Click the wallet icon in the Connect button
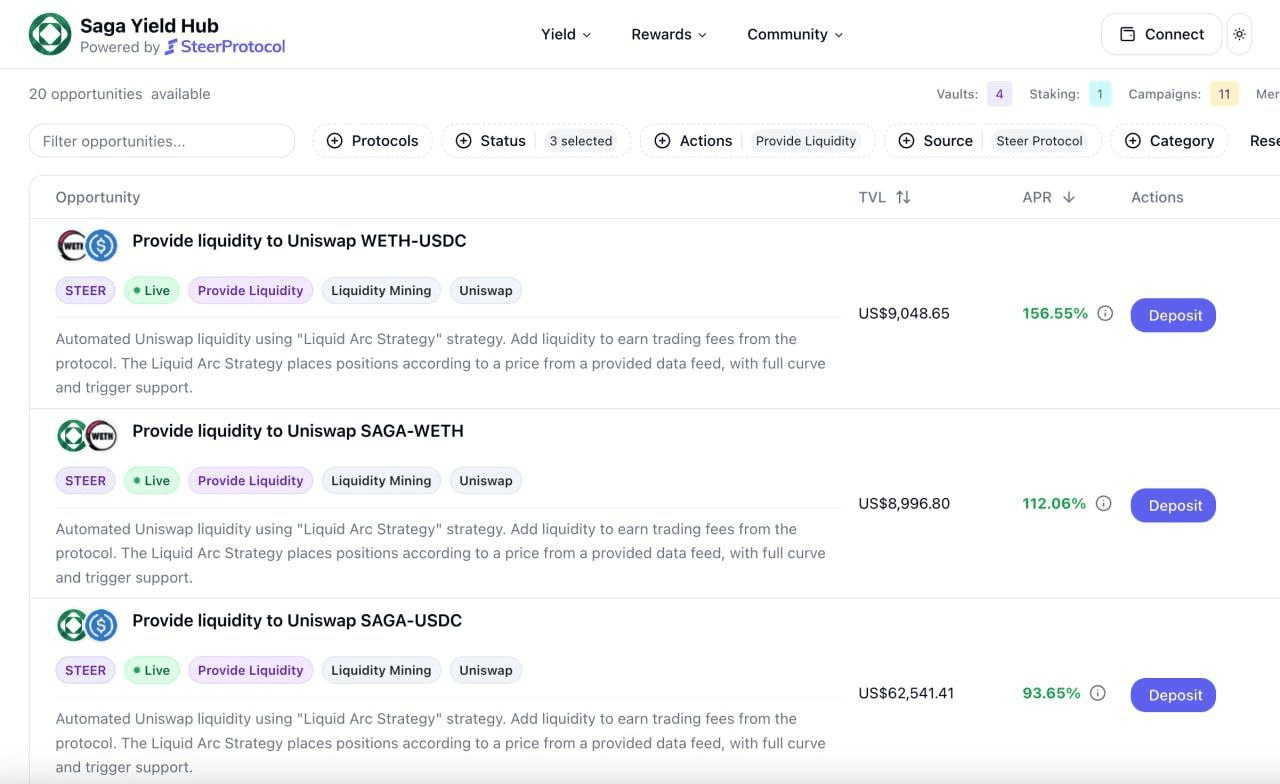1280x784 pixels. coord(1127,34)
